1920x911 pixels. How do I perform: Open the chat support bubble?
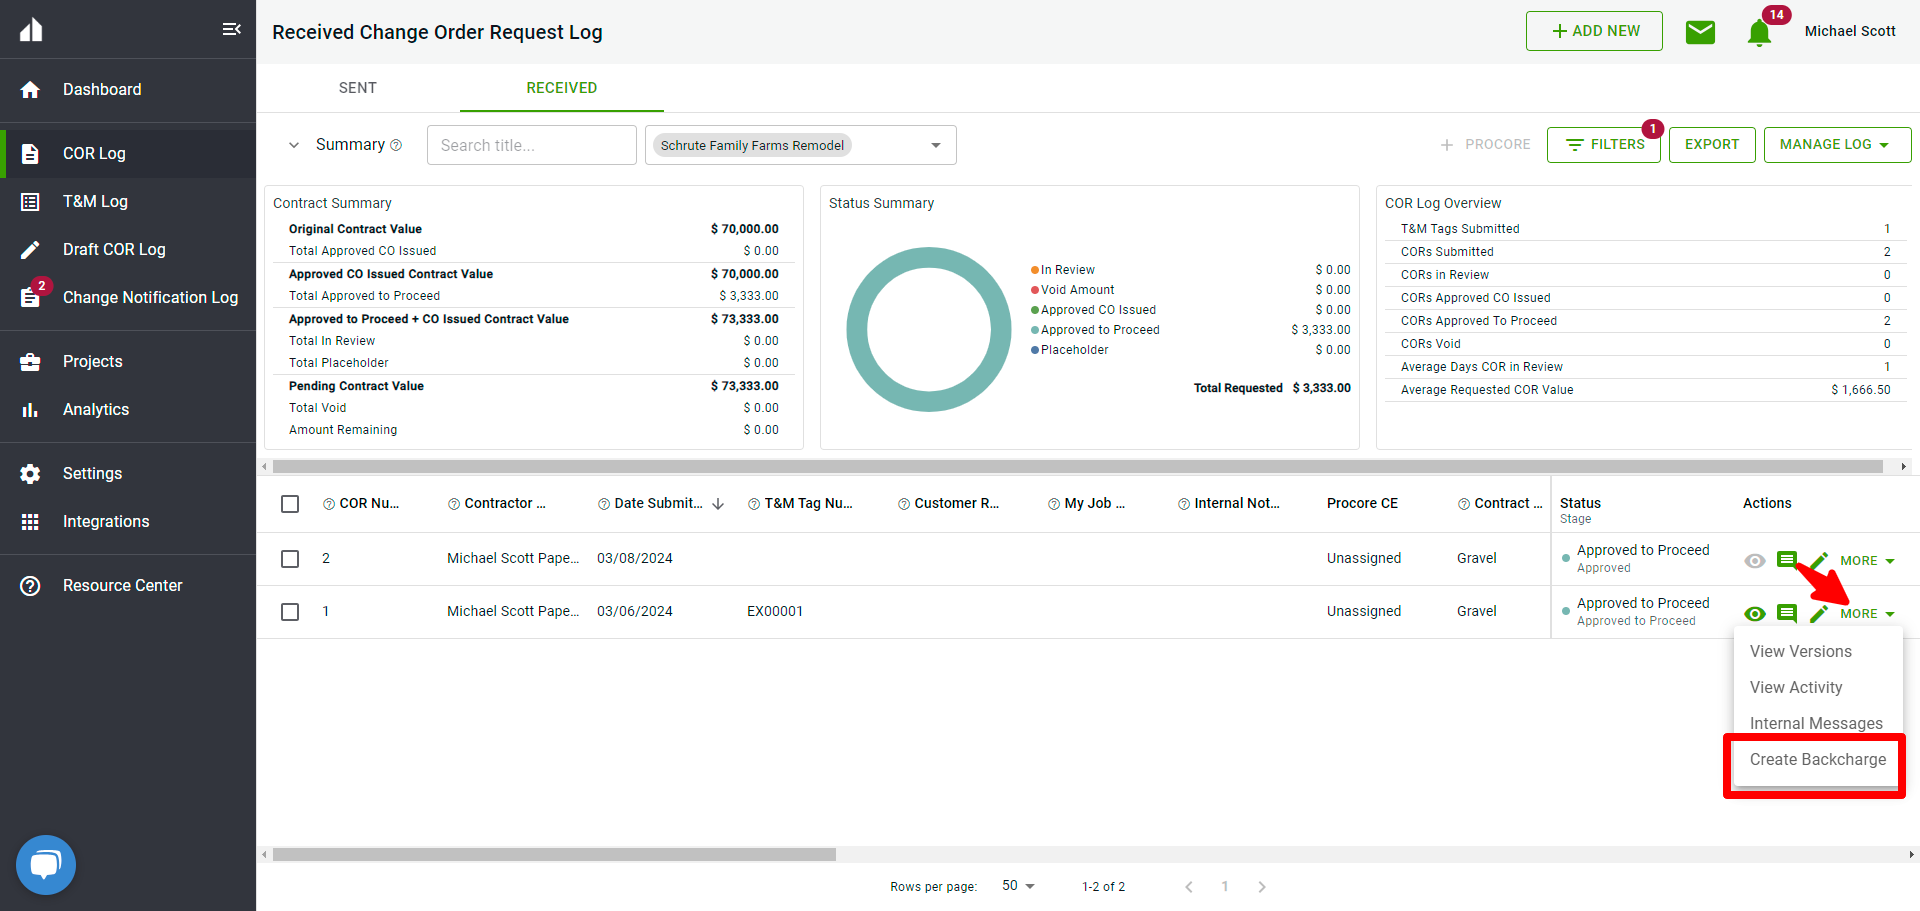(x=46, y=864)
